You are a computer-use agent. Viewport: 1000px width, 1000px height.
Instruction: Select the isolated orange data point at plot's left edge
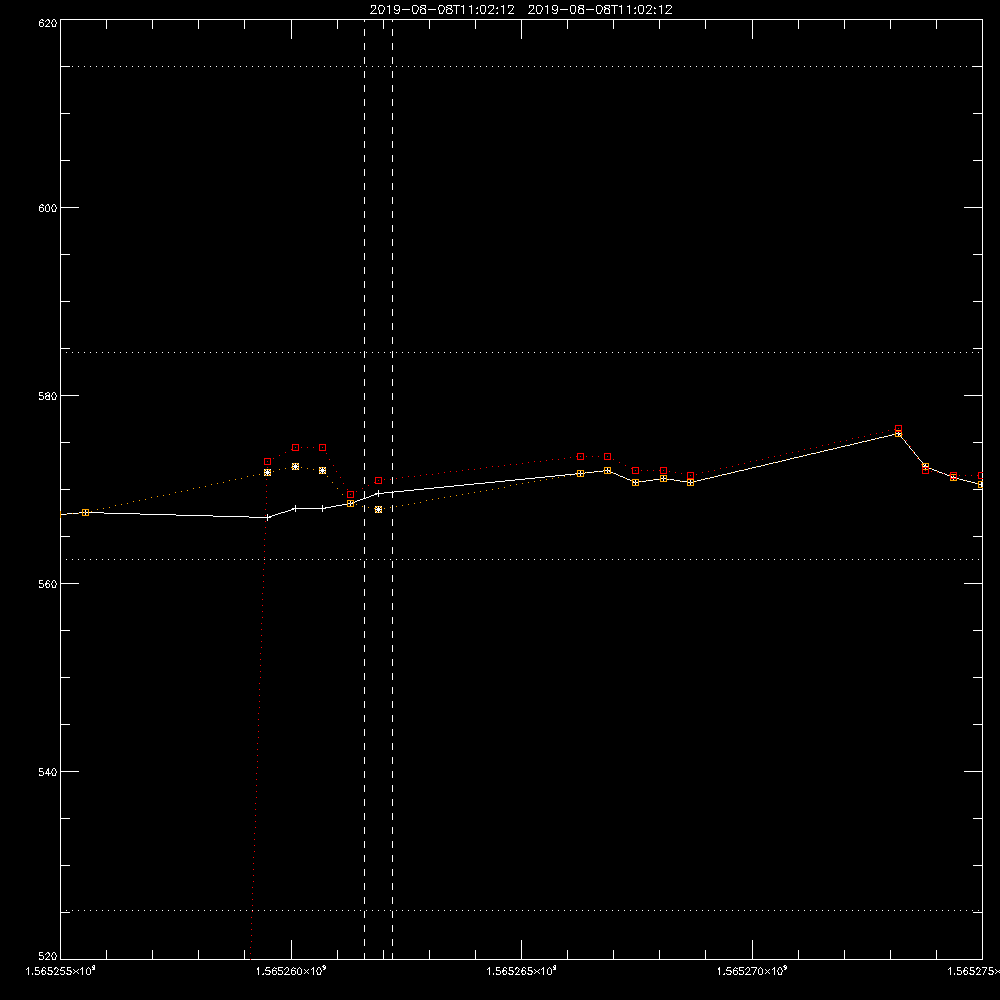[x=85, y=513]
